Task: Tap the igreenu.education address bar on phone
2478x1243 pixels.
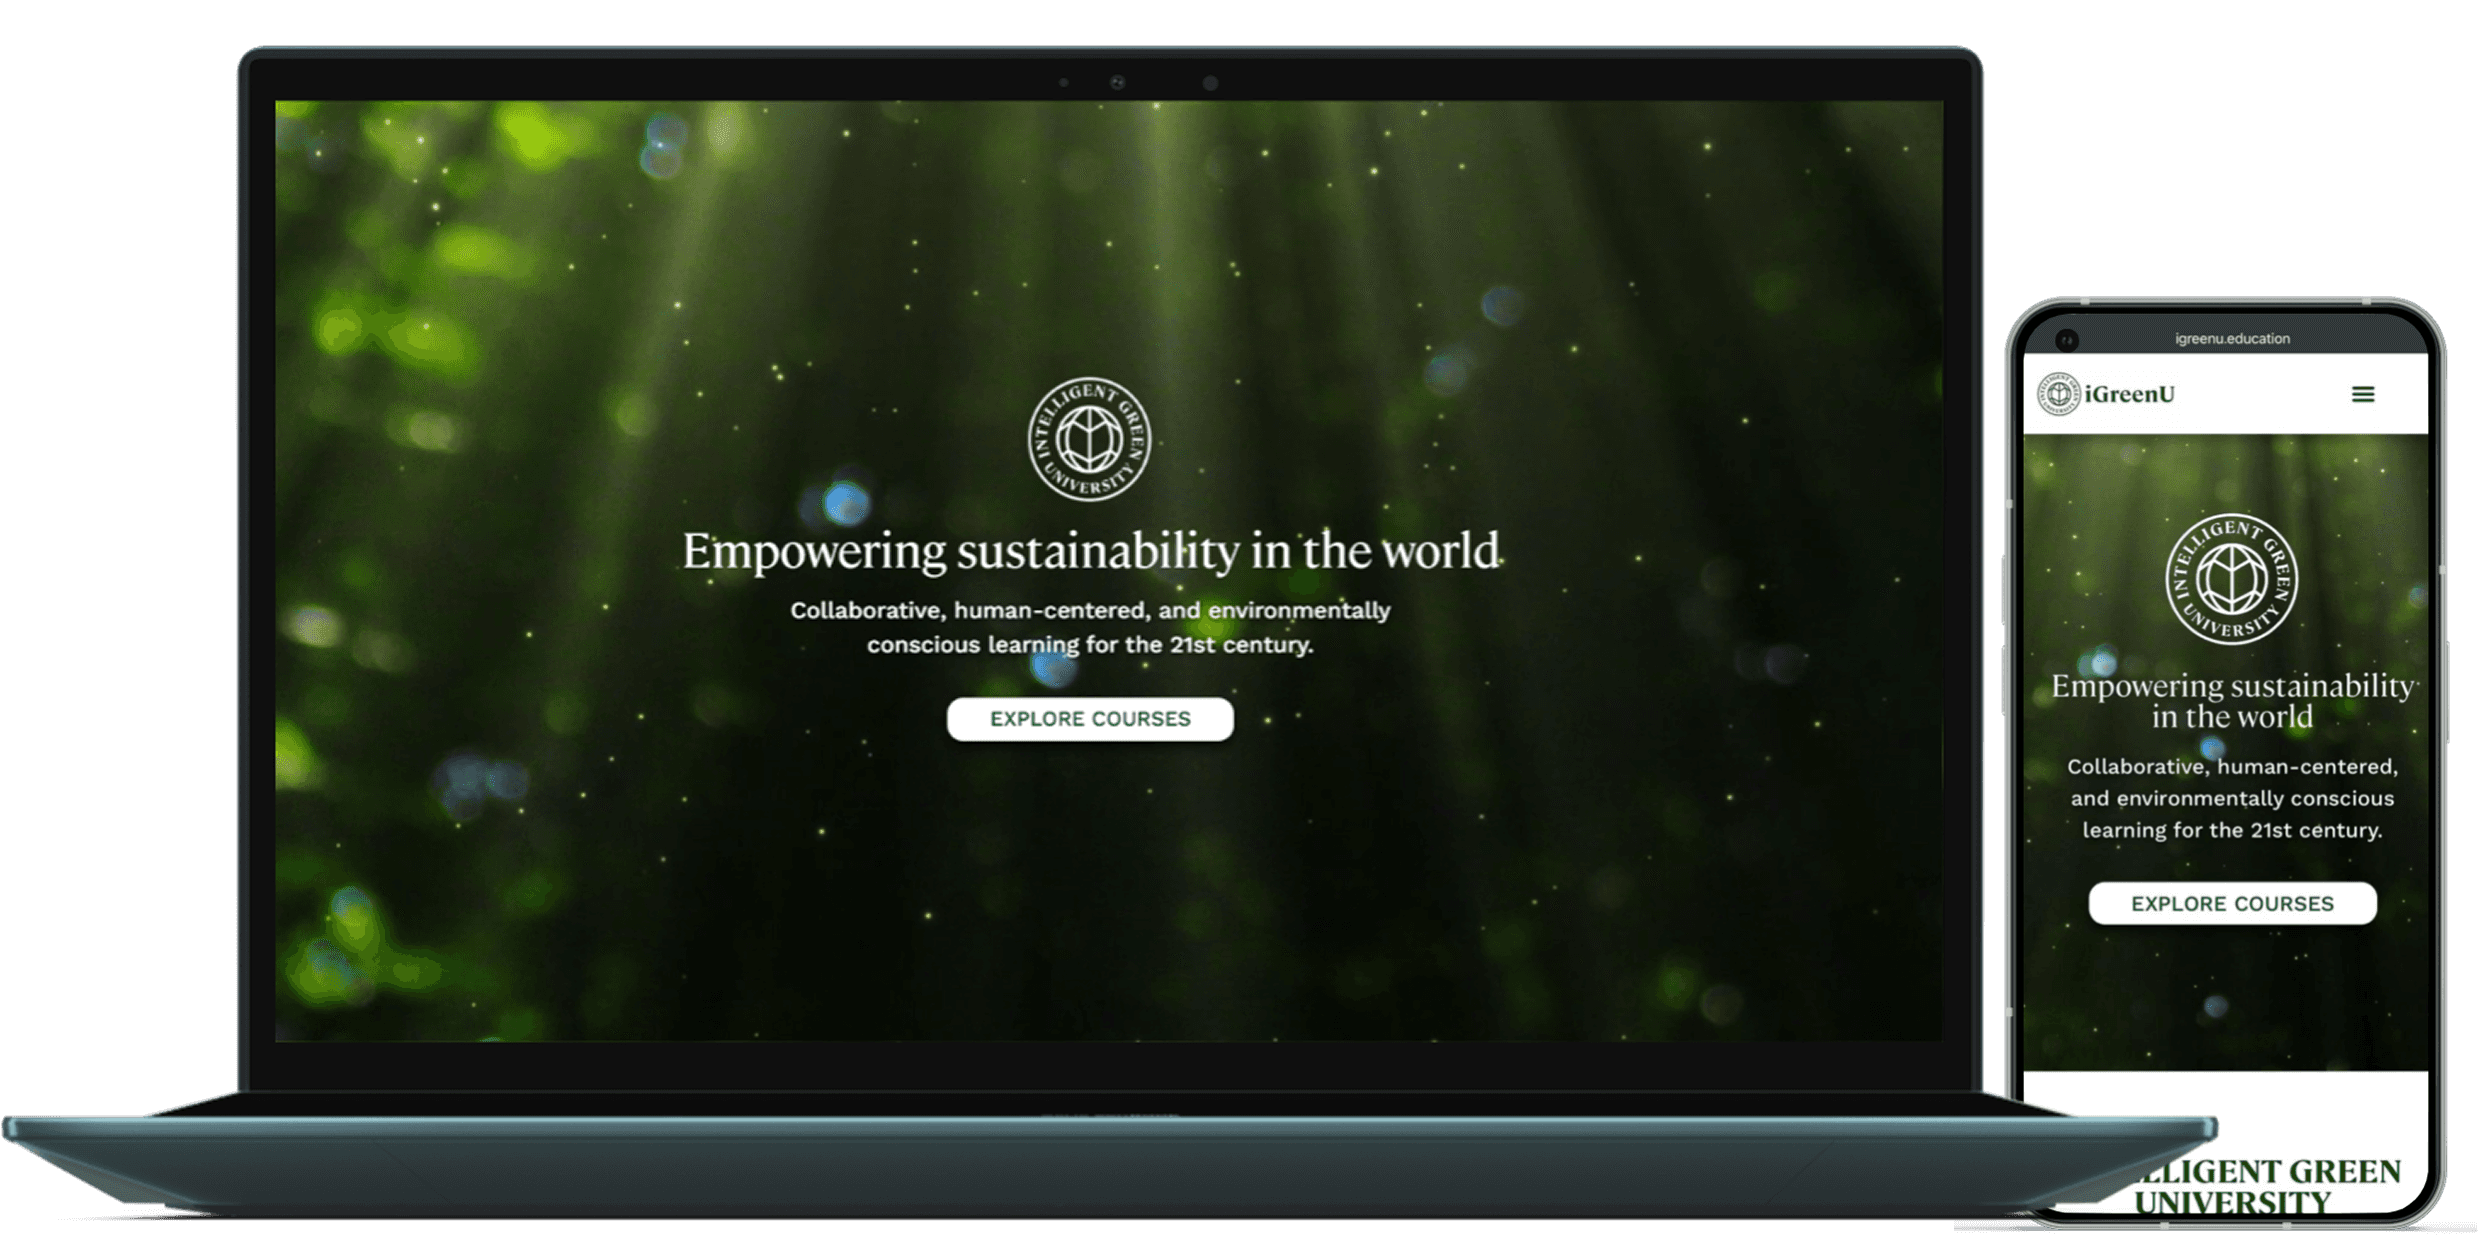Action: click(x=2231, y=339)
